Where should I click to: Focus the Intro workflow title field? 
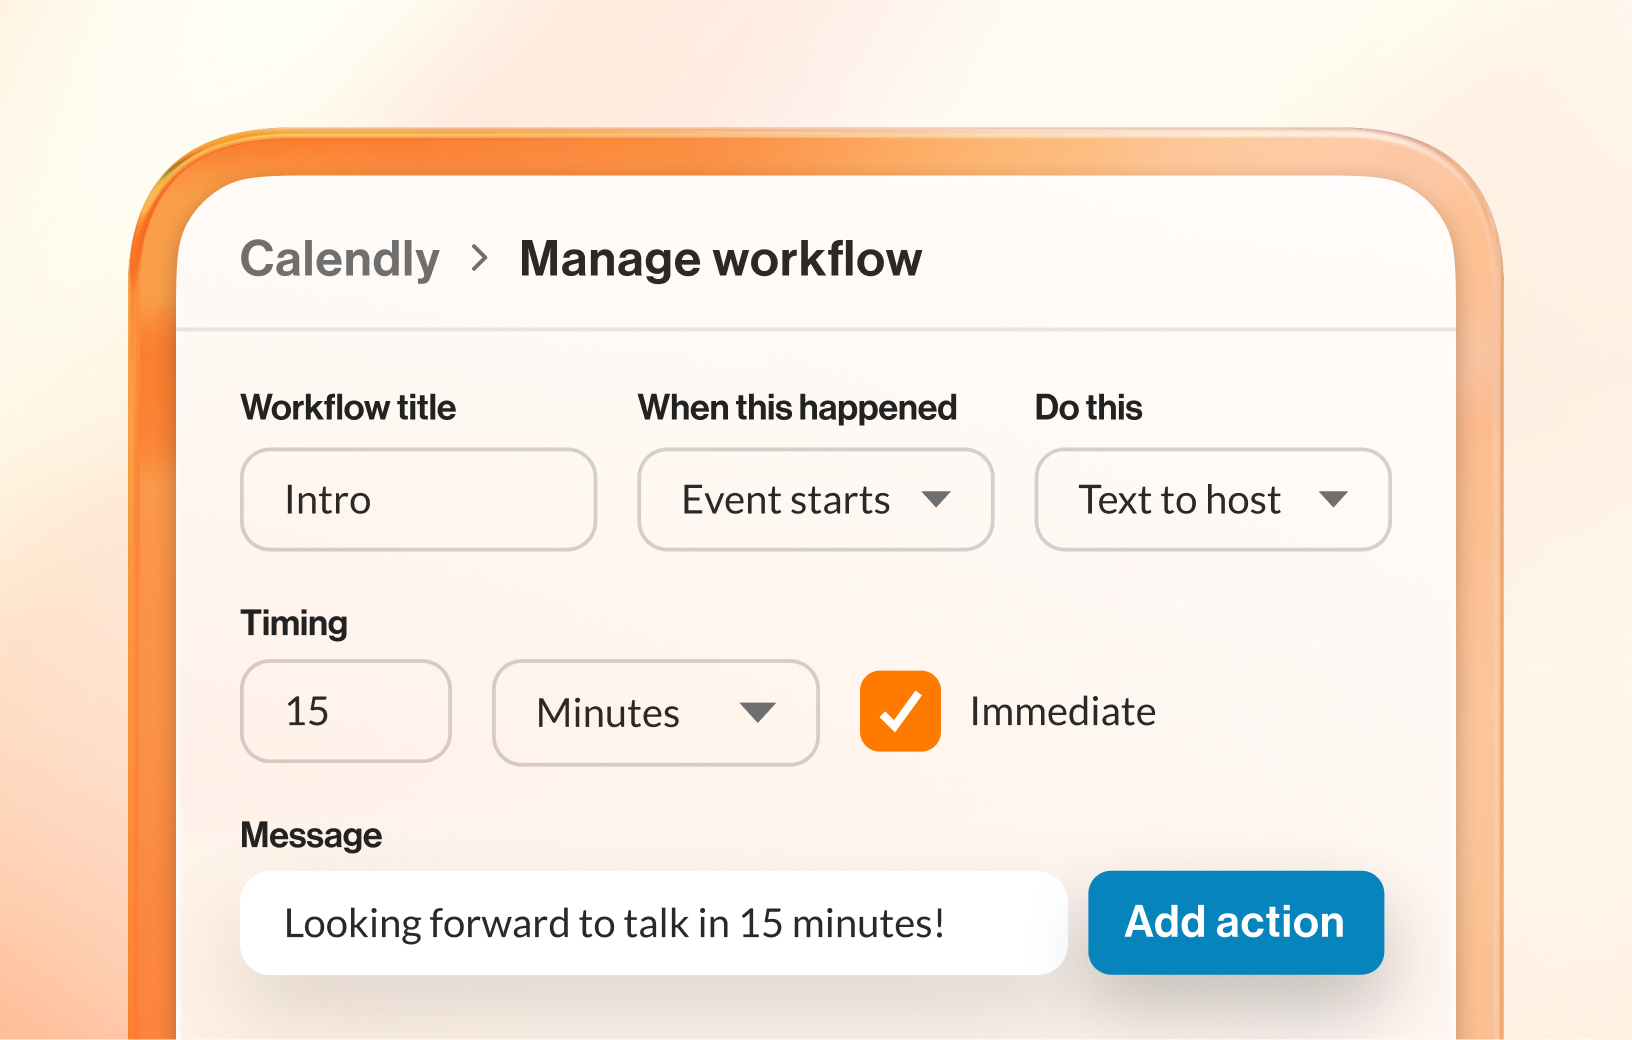(x=418, y=500)
